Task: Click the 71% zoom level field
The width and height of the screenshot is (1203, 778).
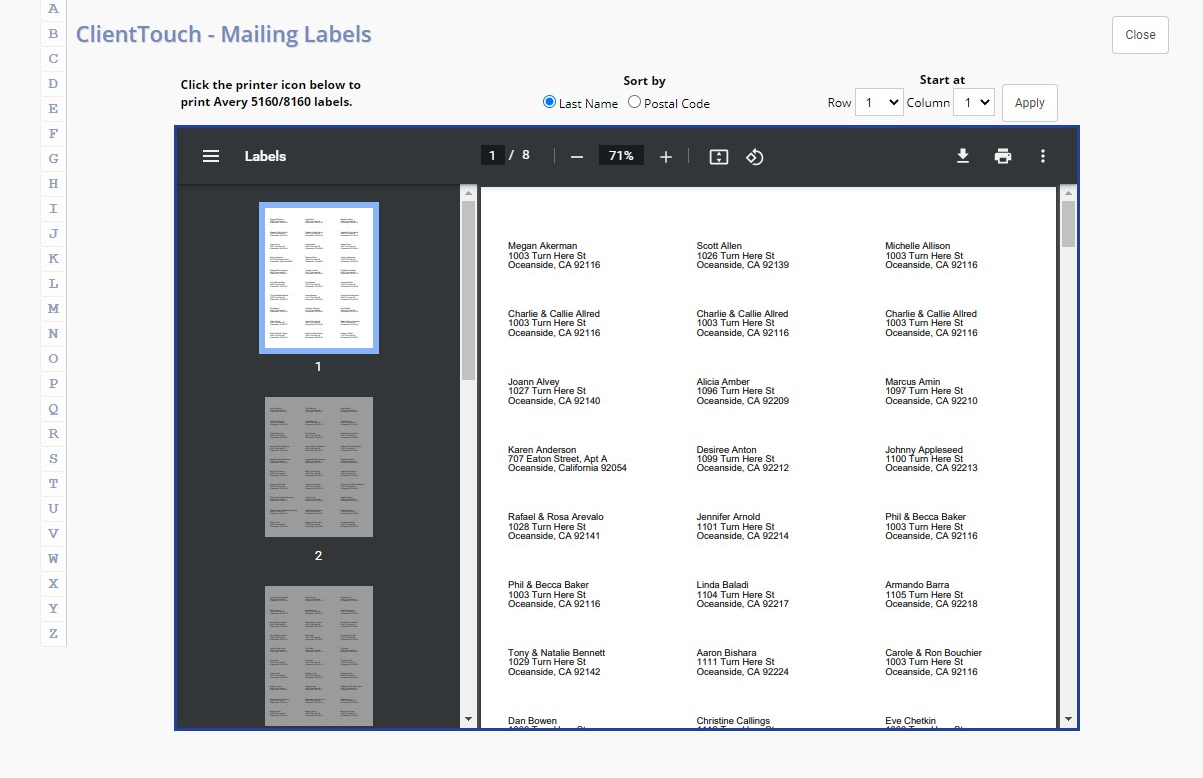Action: (x=621, y=156)
